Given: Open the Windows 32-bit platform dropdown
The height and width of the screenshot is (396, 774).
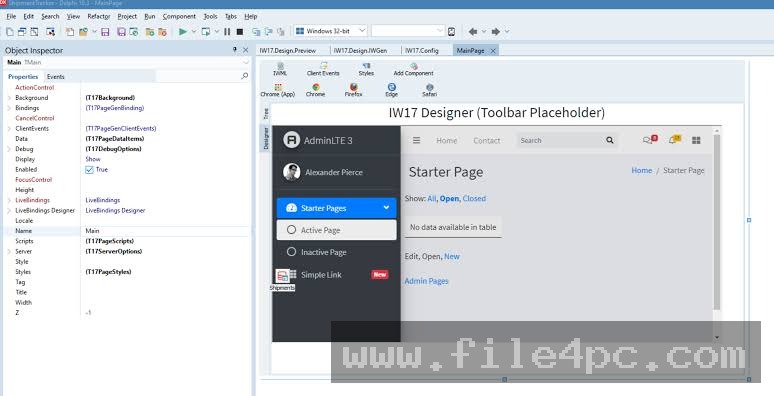Looking at the screenshot, I should (x=361, y=31).
